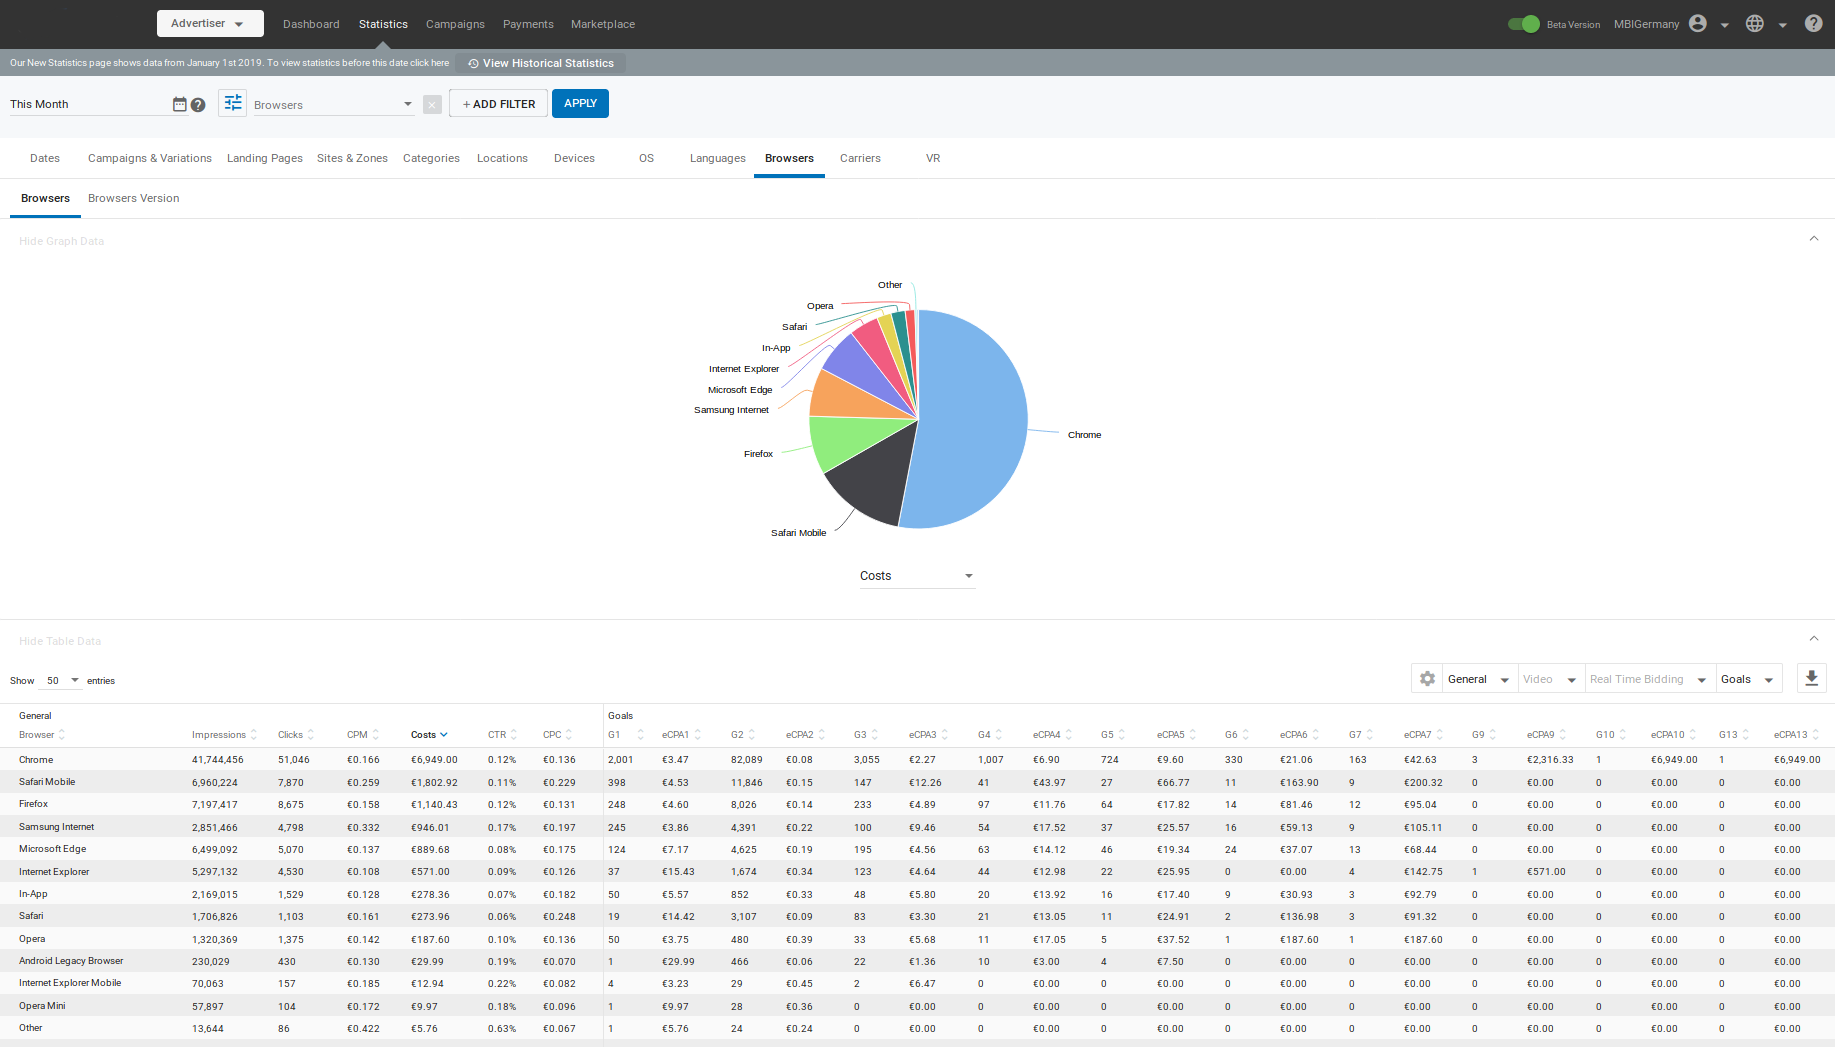Open the Advertiser role dropdown
This screenshot has height=1047, width=1835.
[210, 24]
